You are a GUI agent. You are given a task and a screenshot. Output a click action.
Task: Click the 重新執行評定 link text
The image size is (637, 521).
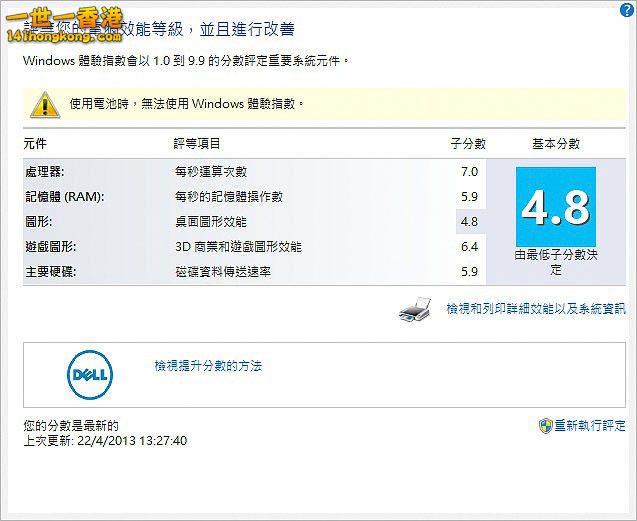590,426
